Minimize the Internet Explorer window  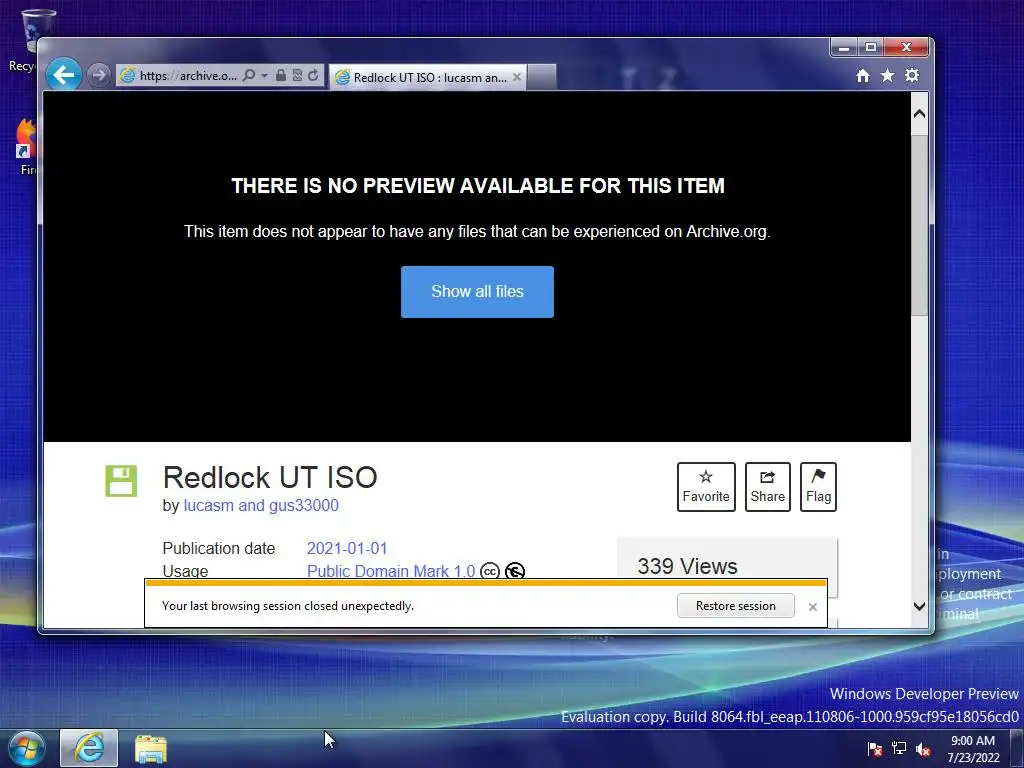(844, 47)
